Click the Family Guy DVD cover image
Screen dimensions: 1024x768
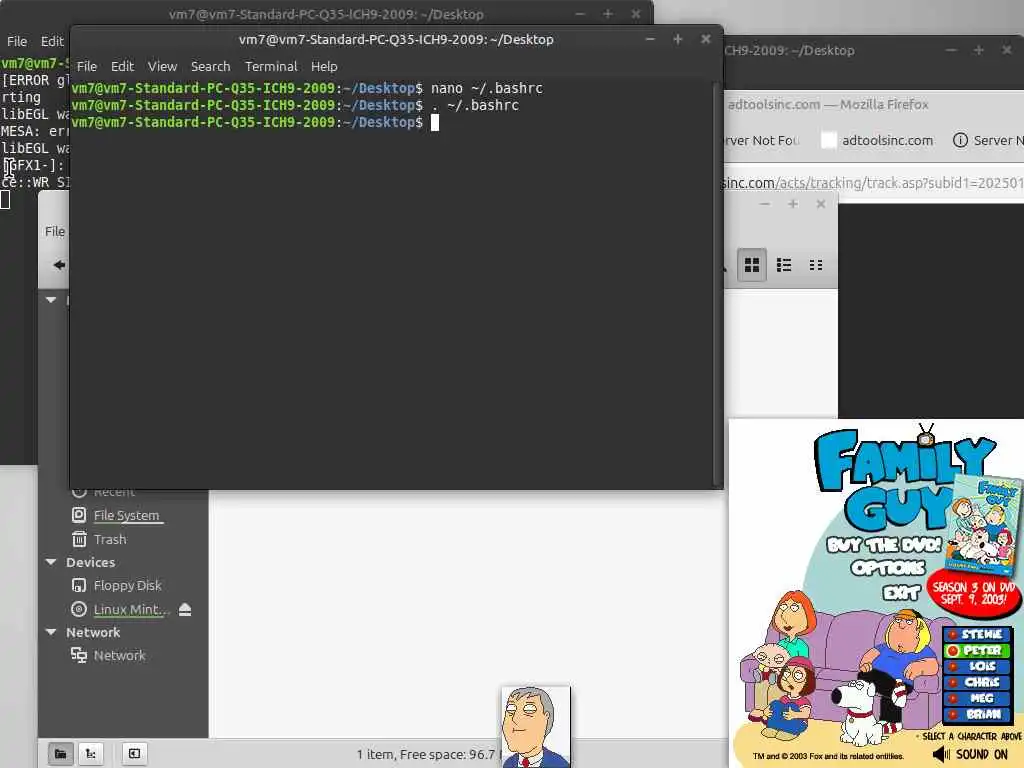coord(983,524)
